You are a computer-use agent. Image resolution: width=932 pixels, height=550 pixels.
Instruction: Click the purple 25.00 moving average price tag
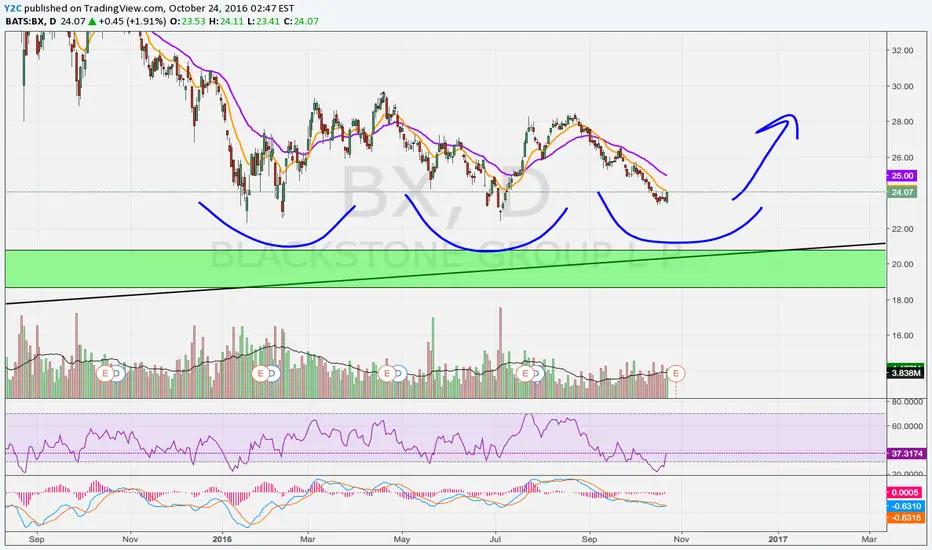(x=902, y=176)
